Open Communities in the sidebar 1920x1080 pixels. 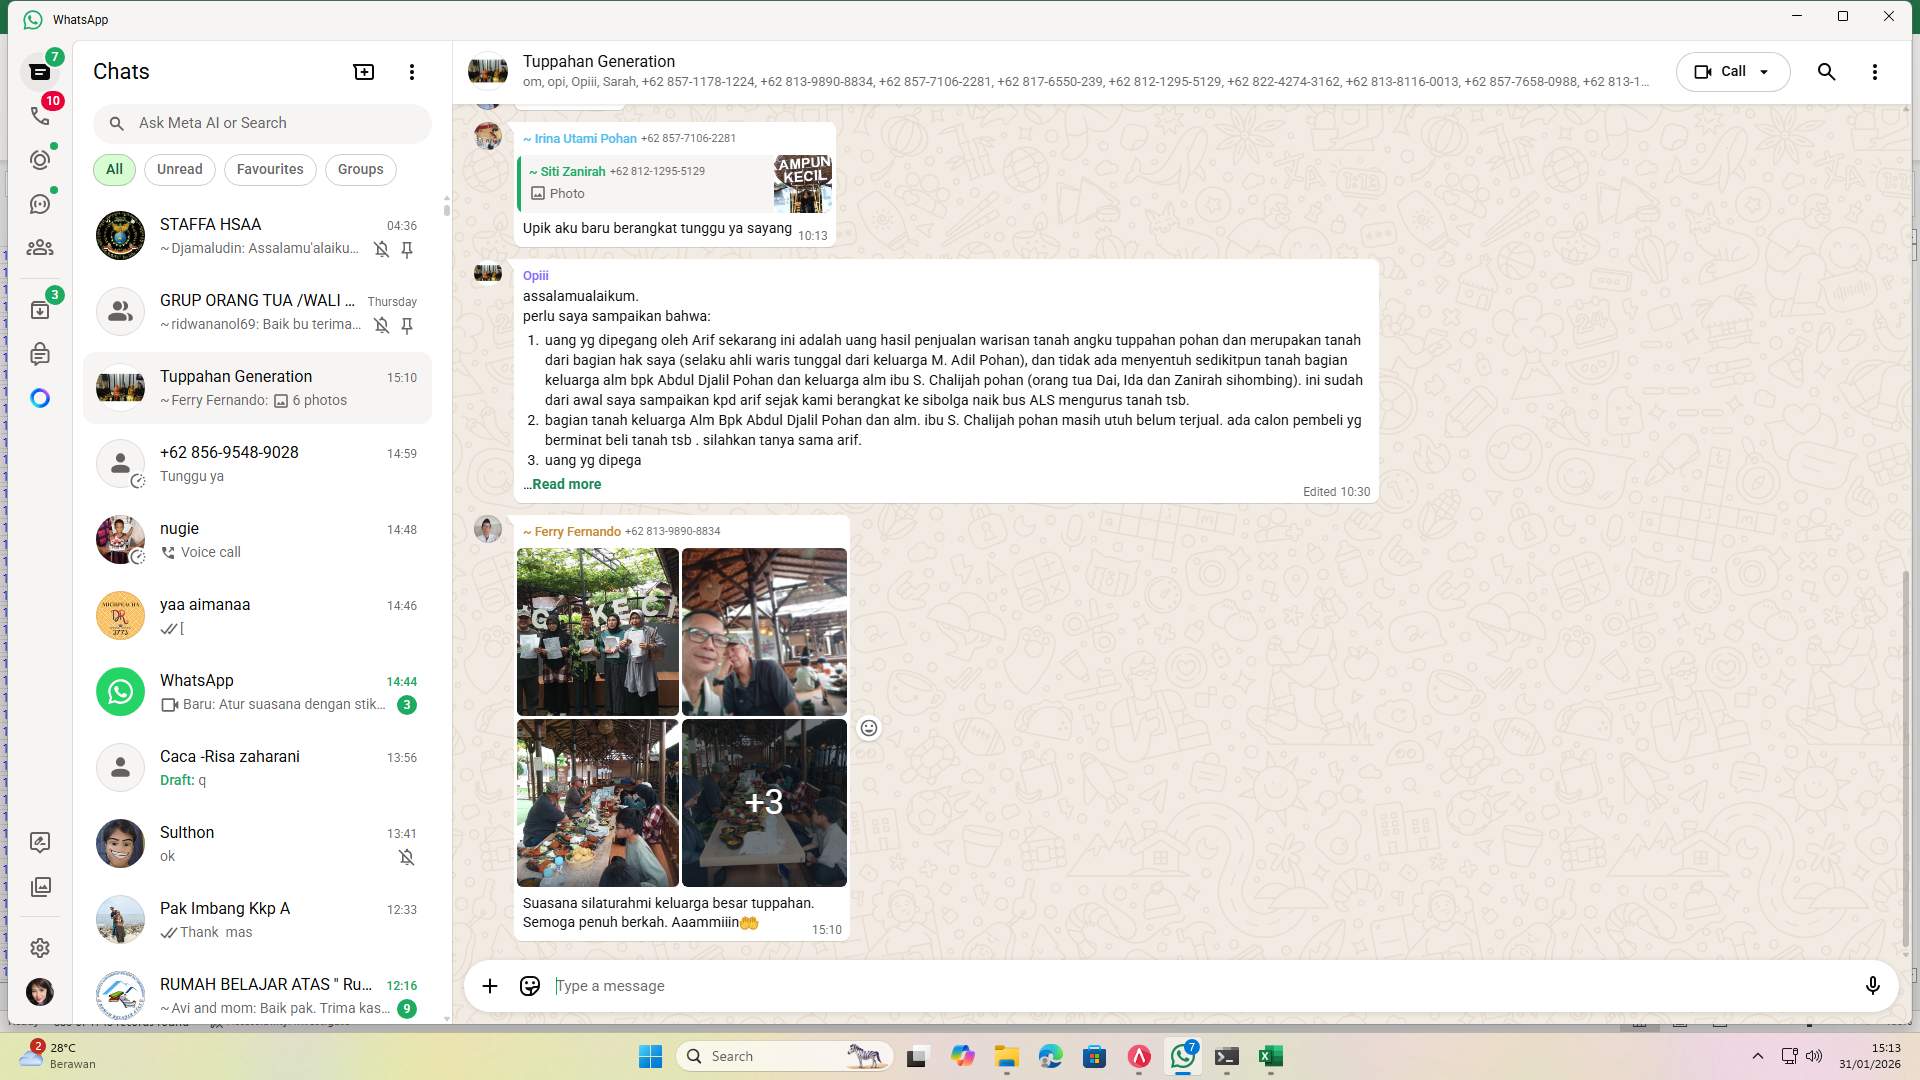[40, 248]
